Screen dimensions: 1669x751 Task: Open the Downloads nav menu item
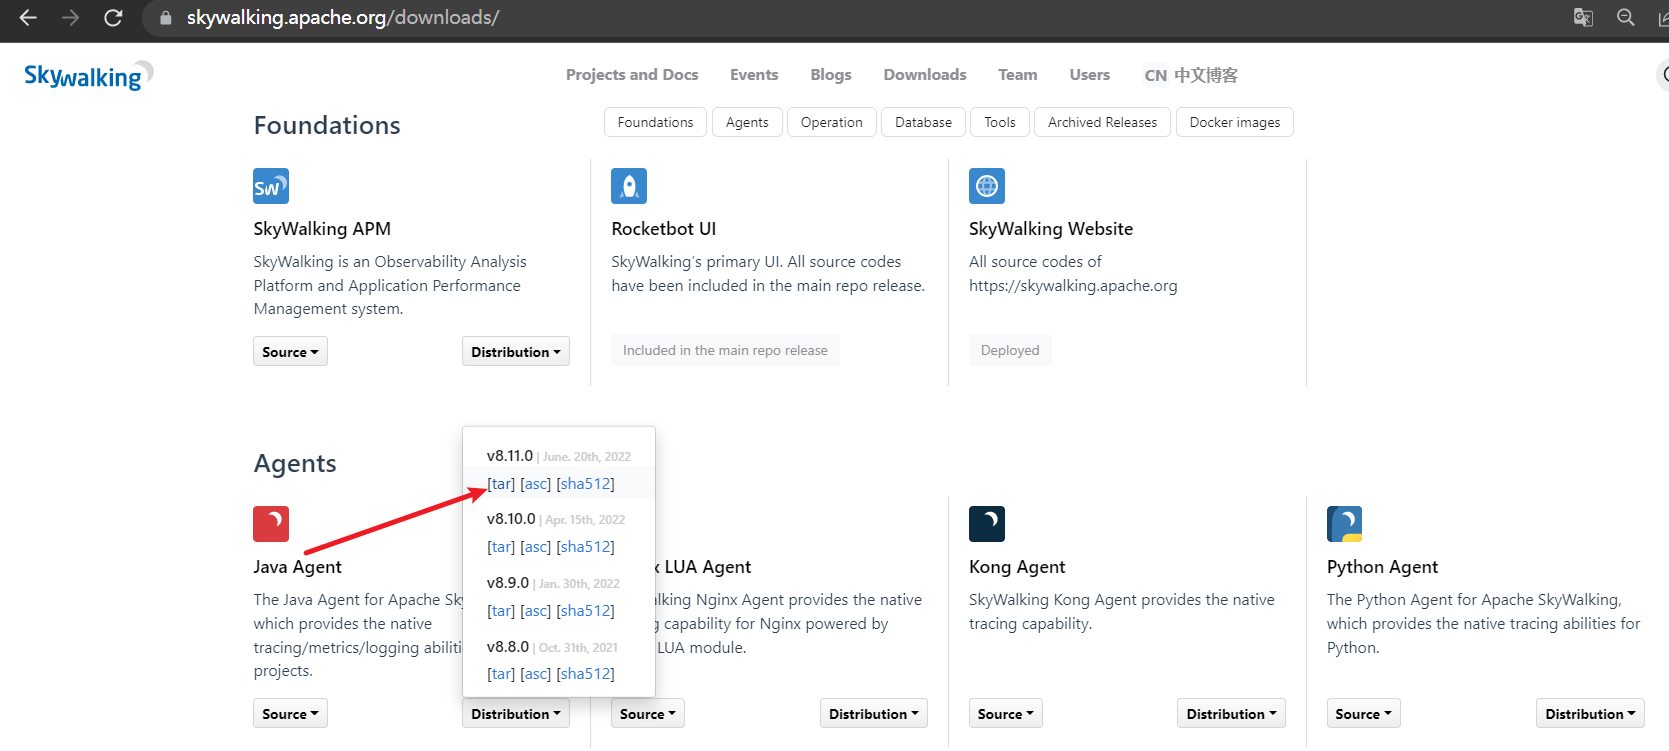[924, 75]
